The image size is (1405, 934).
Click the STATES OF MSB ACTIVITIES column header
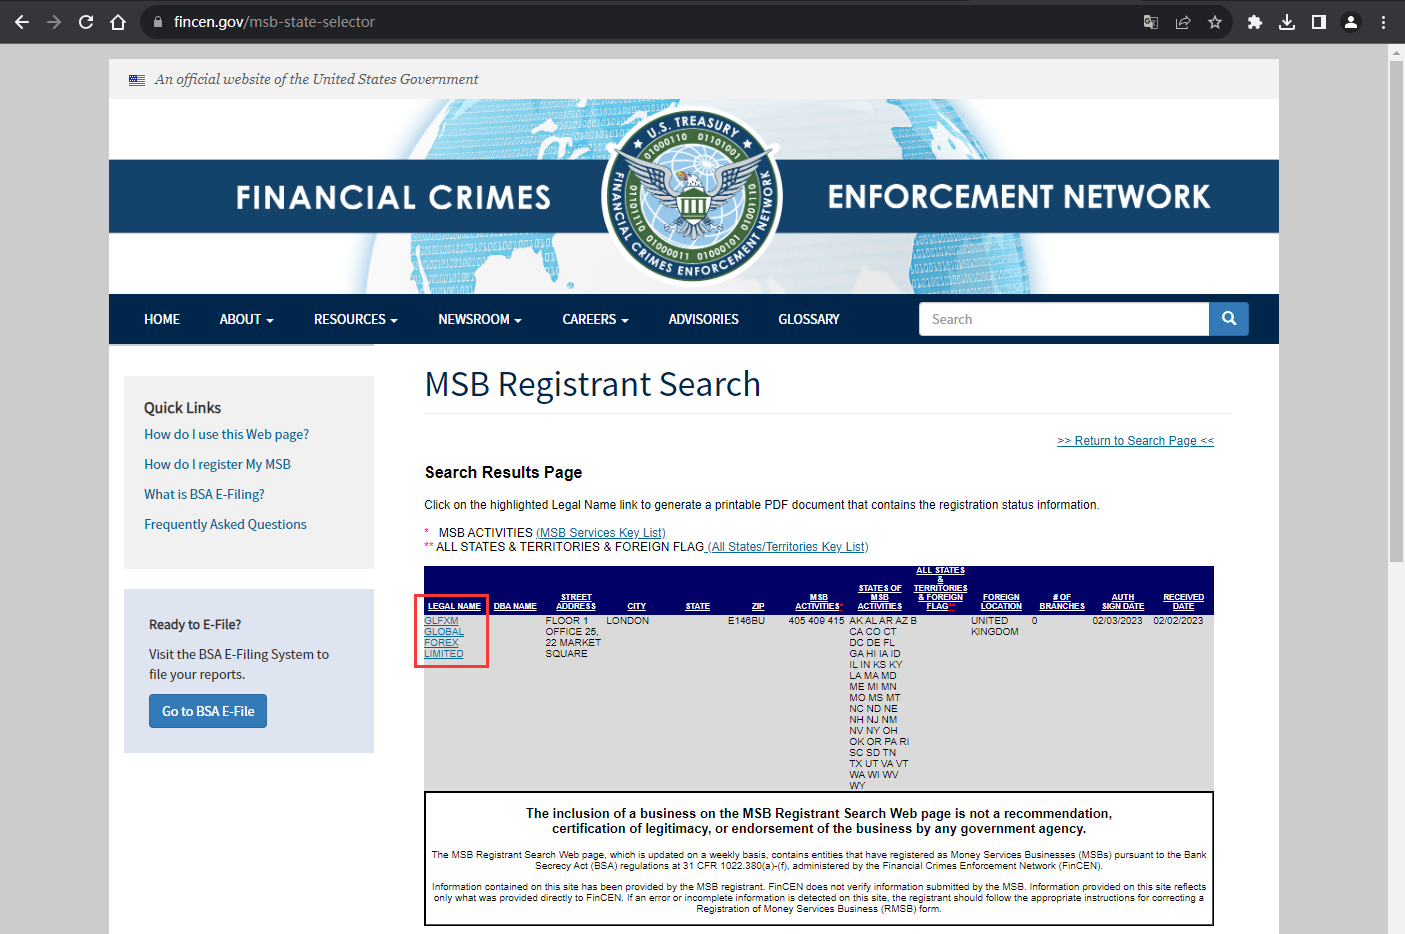coord(880,597)
